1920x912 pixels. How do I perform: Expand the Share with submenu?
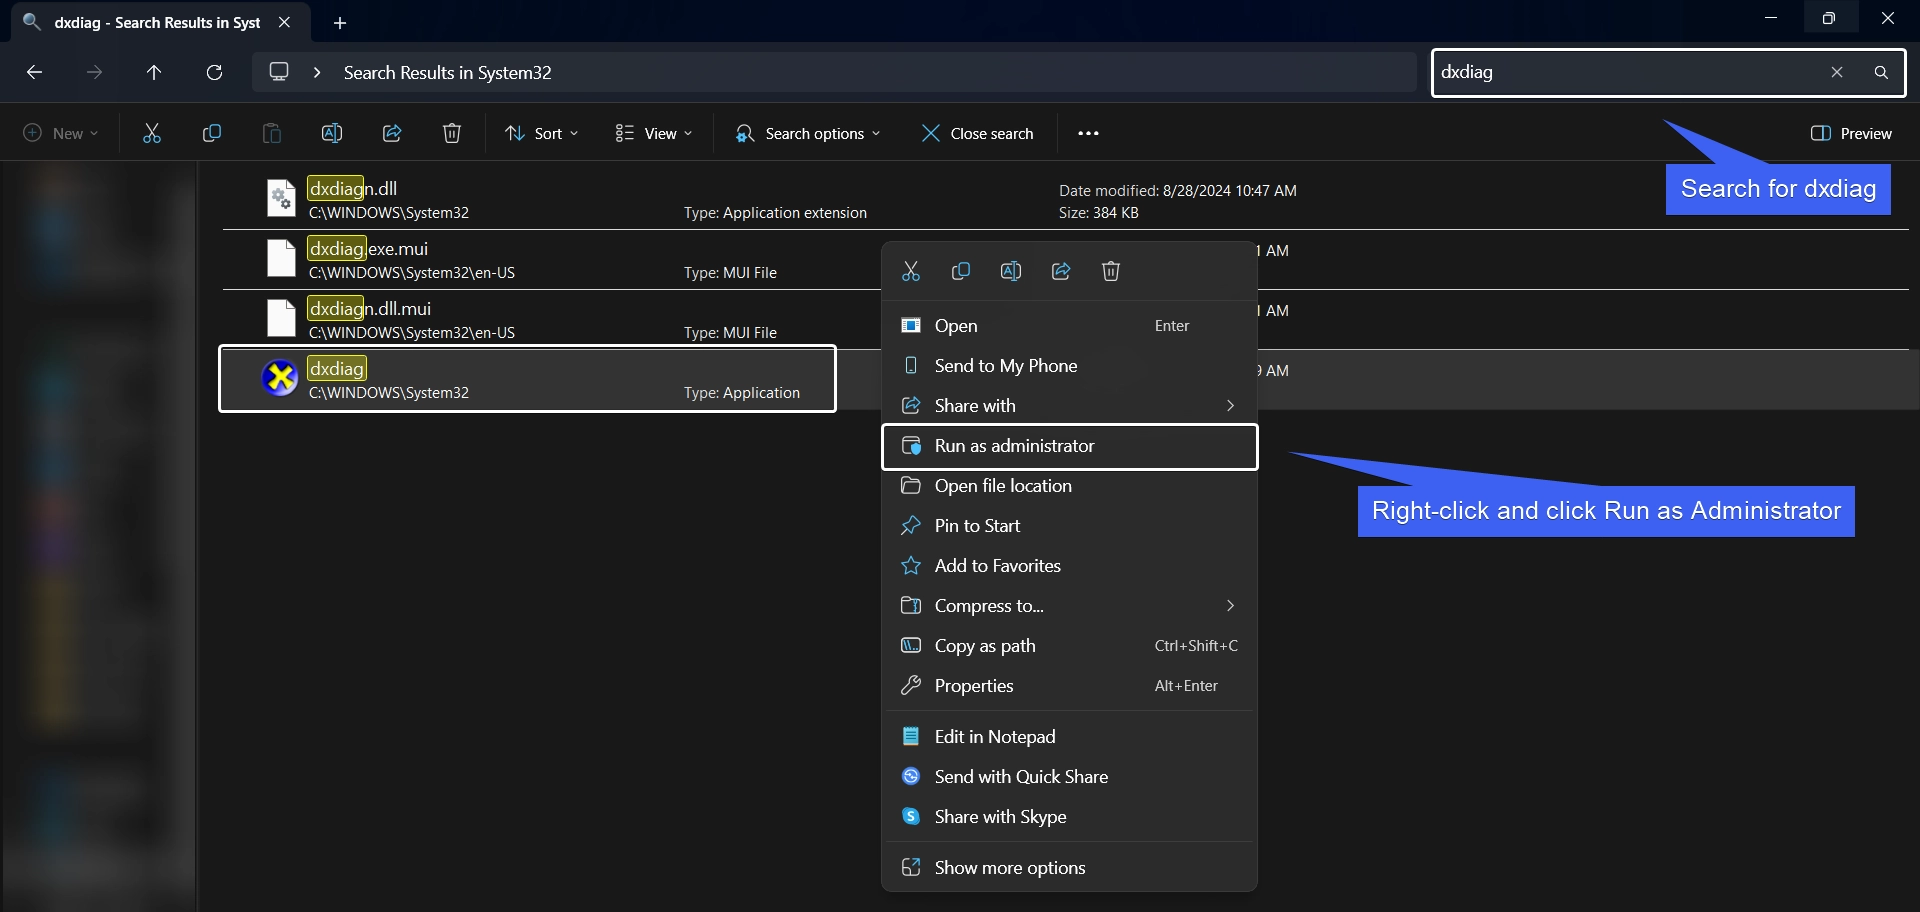[x=1069, y=406]
